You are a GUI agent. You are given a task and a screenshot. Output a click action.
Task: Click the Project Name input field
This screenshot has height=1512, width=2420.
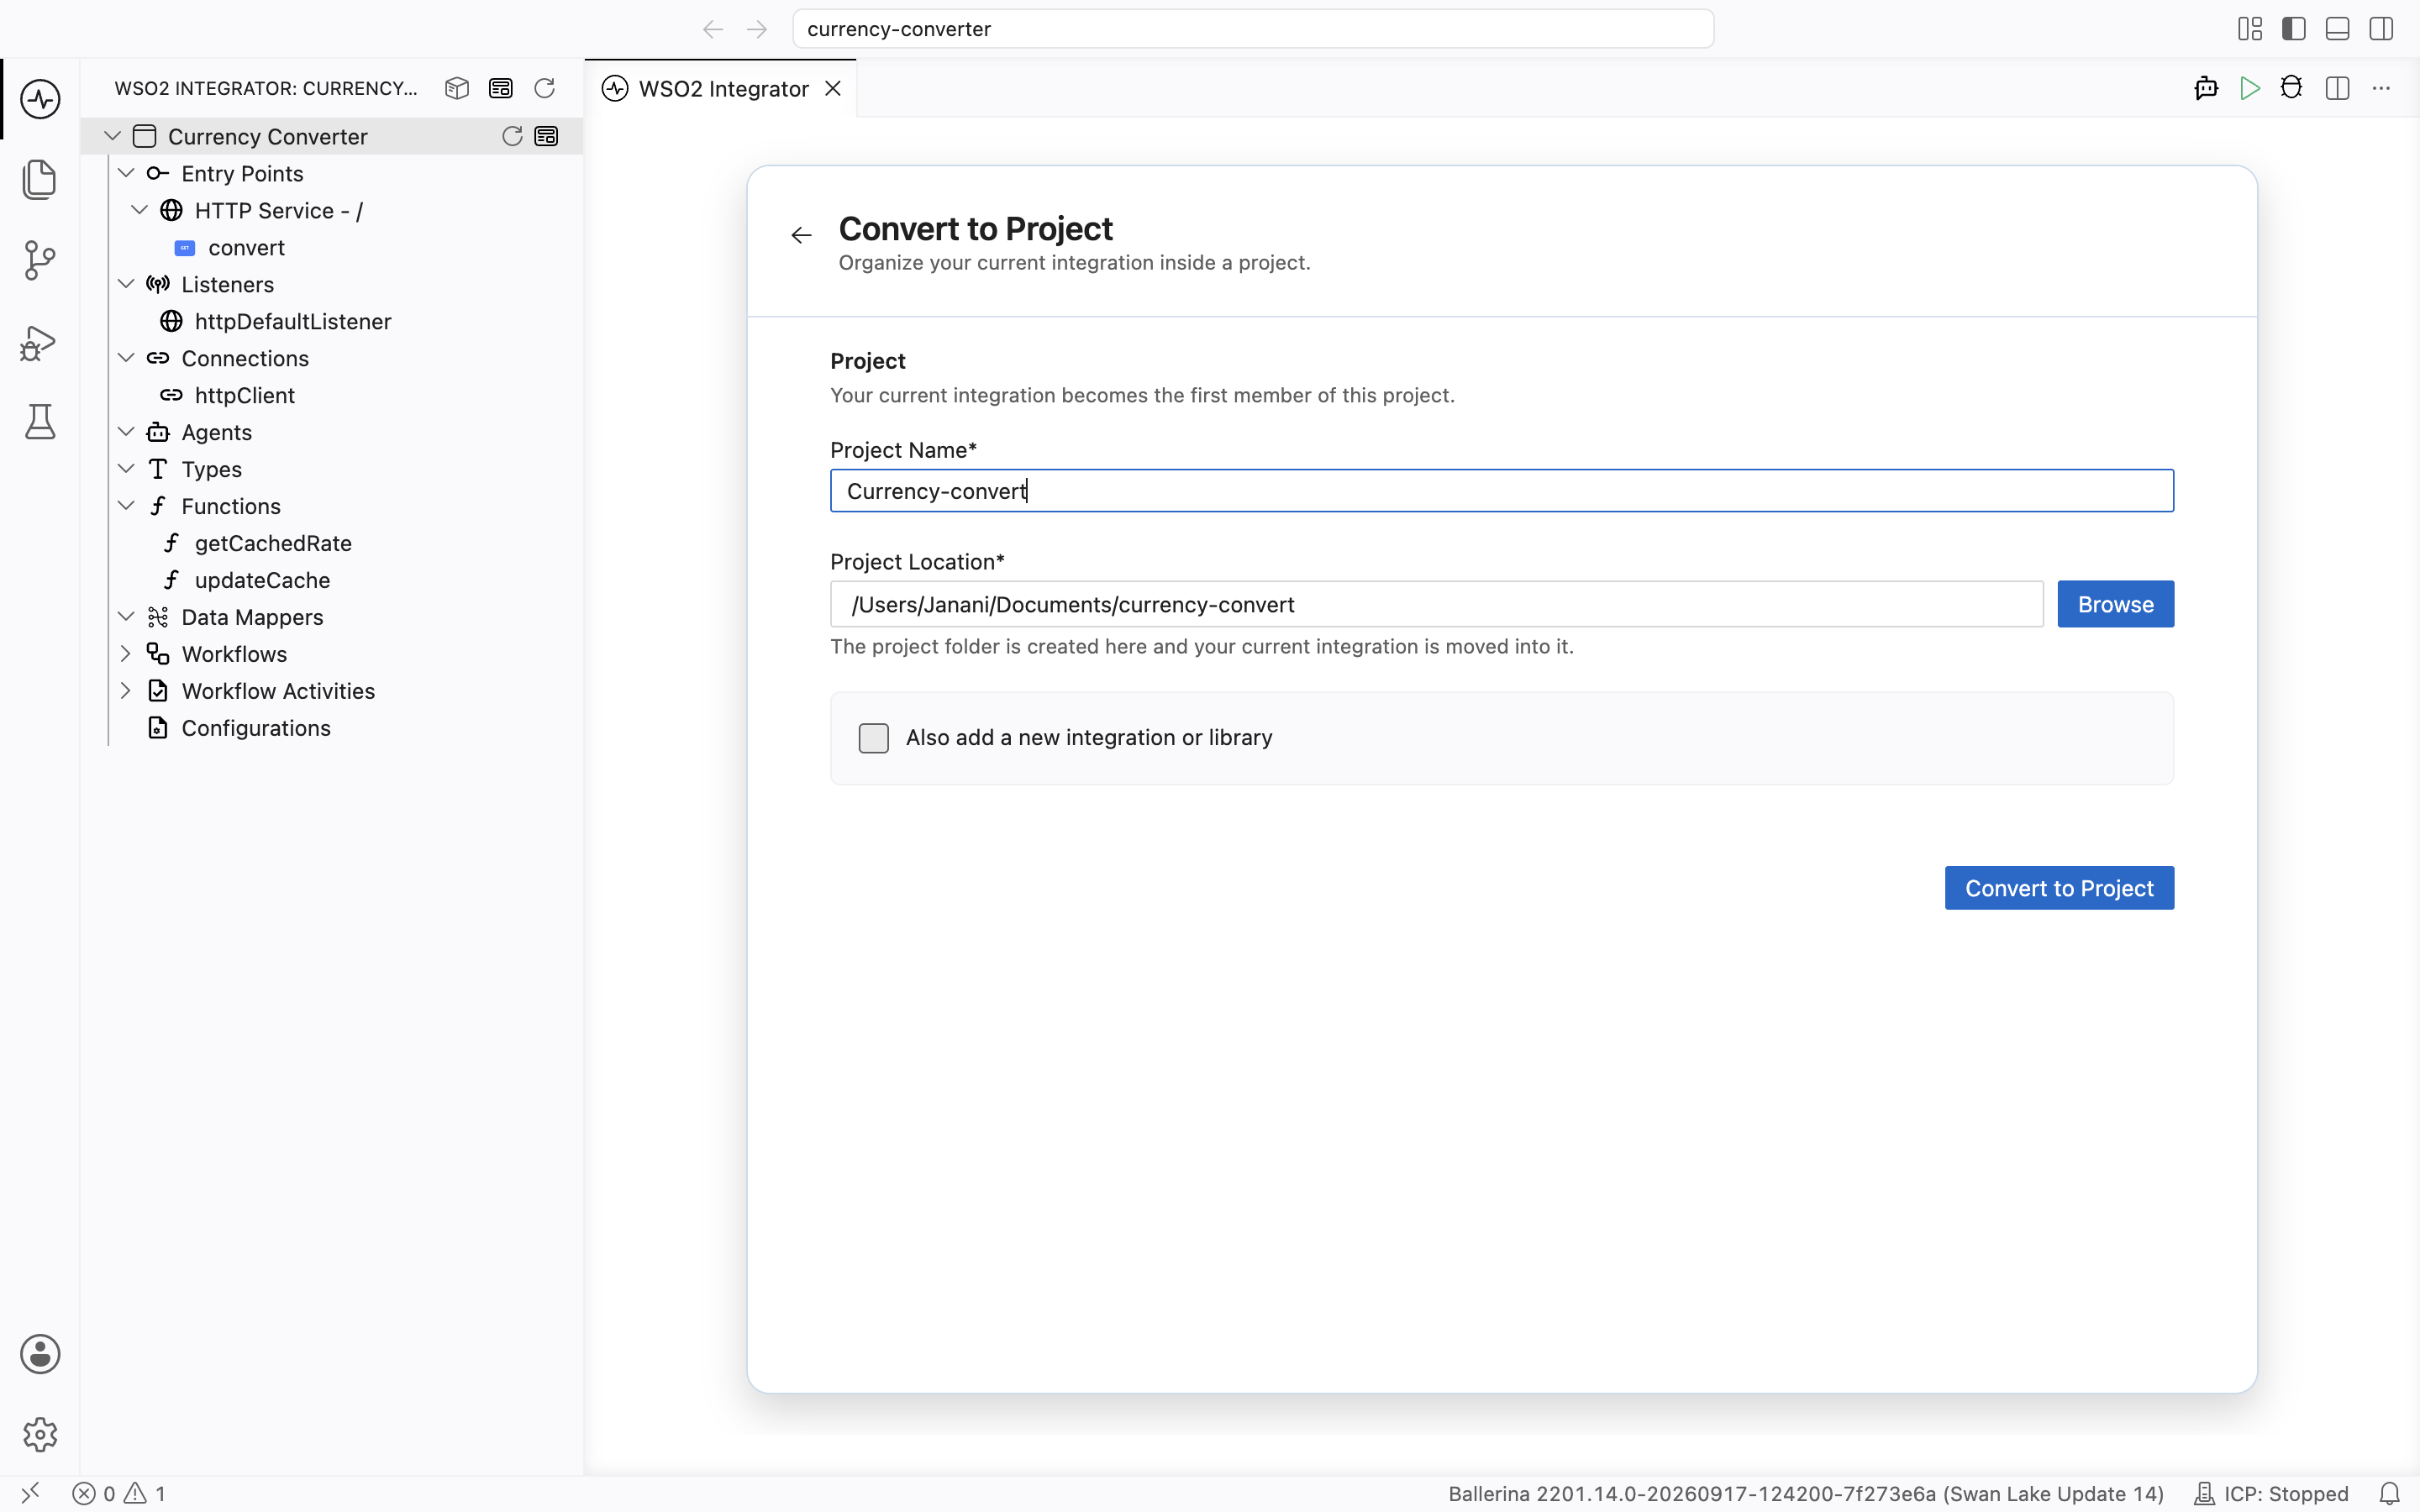pos(1502,491)
